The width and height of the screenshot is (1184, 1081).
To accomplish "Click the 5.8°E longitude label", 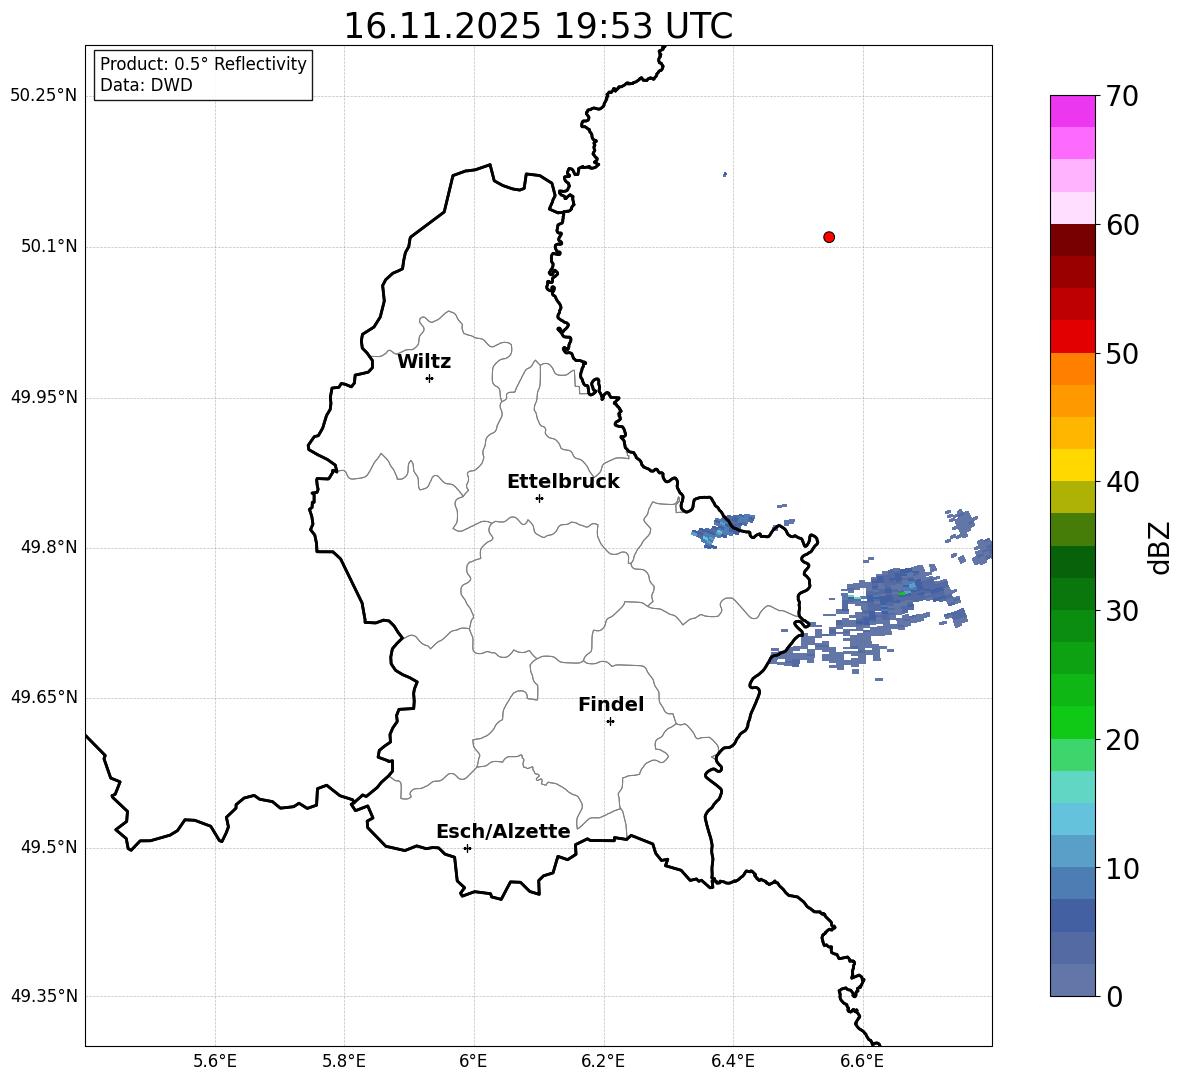I will (344, 1061).
